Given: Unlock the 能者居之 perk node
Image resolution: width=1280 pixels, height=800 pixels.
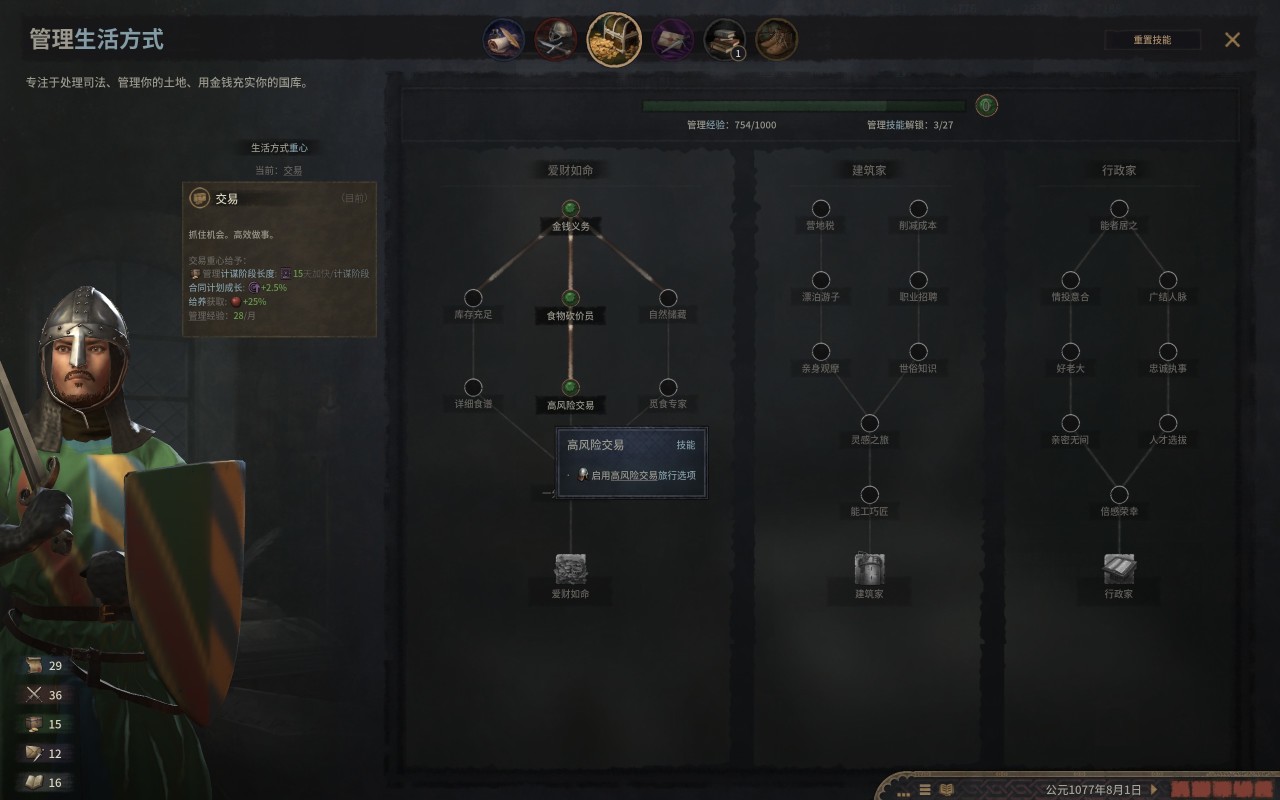Looking at the screenshot, I should 1119,209.
